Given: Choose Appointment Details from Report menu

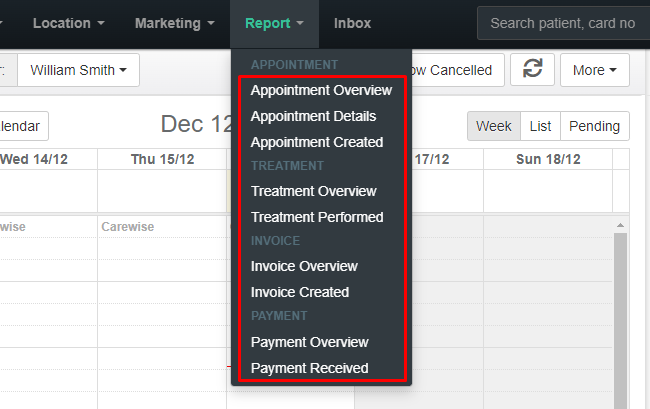Looking at the screenshot, I should click(x=313, y=116).
